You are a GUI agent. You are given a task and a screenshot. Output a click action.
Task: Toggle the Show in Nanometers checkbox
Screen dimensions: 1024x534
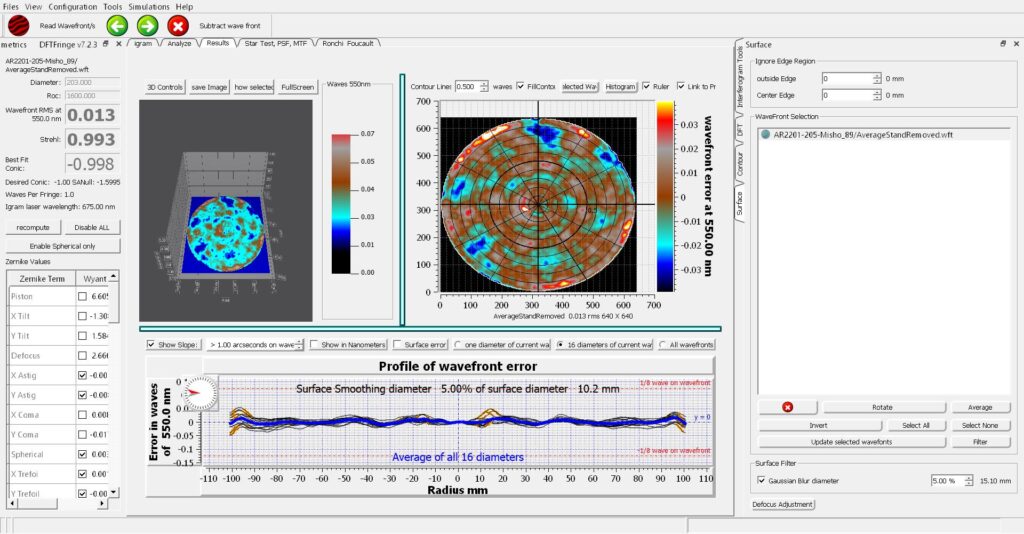coord(314,345)
